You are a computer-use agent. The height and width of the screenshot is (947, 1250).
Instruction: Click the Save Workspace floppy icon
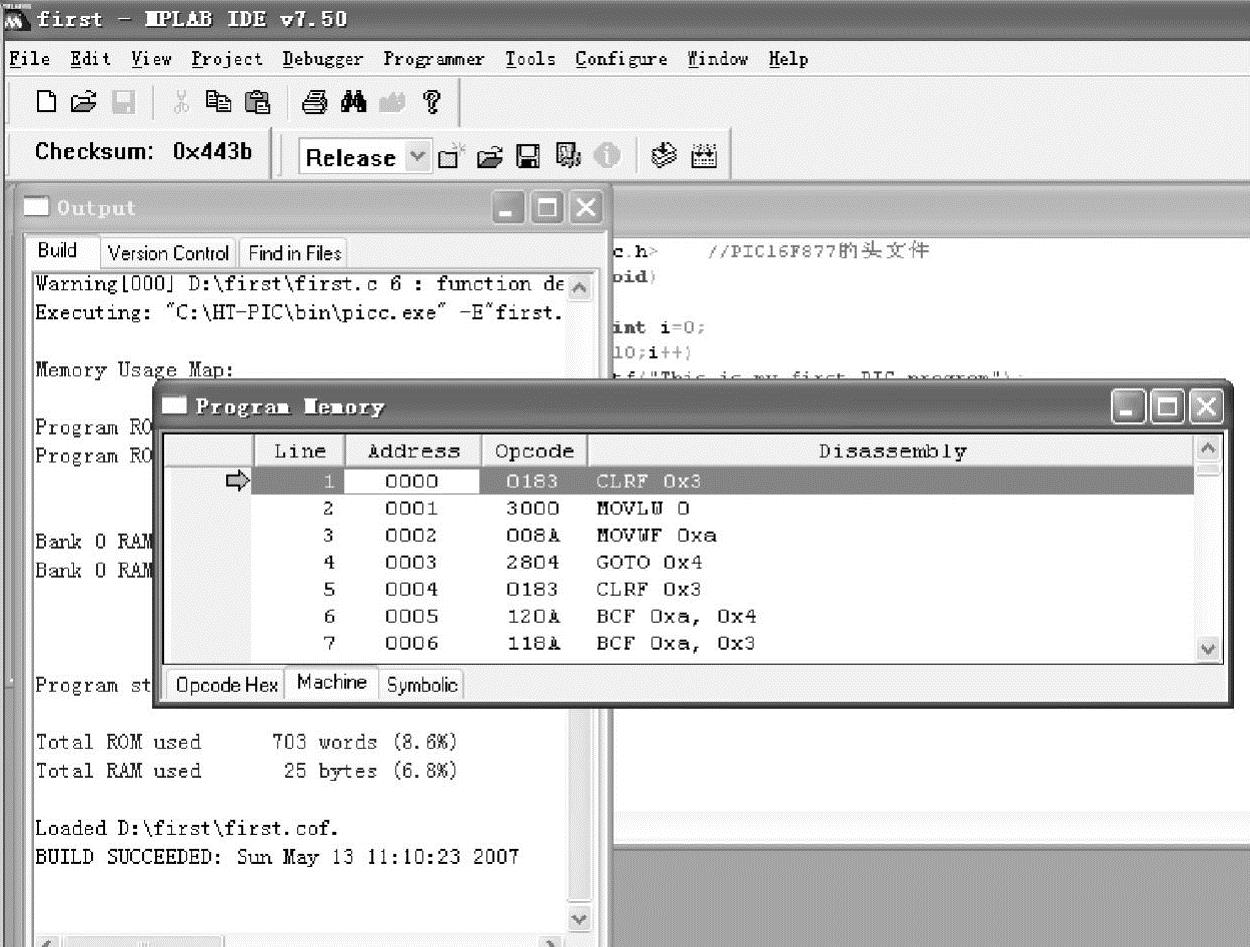click(x=528, y=156)
